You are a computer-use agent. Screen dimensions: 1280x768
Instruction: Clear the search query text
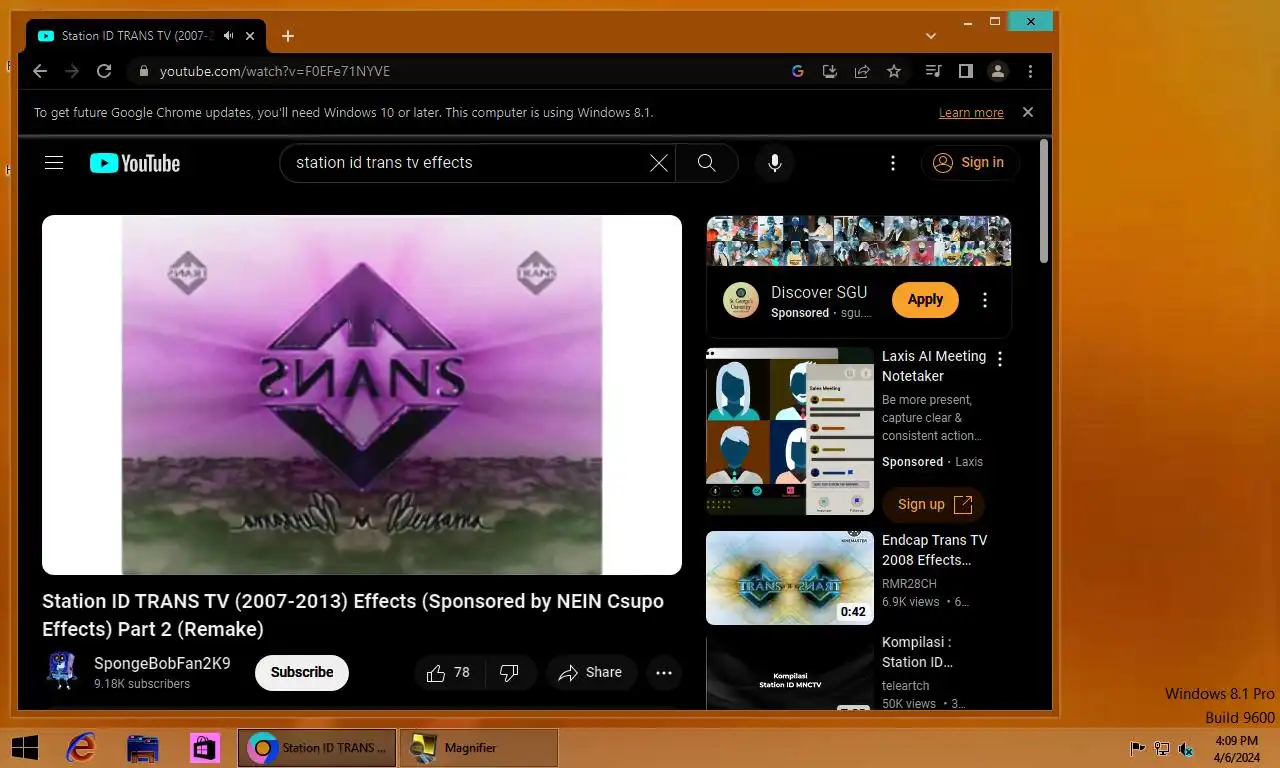[x=659, y=163]
